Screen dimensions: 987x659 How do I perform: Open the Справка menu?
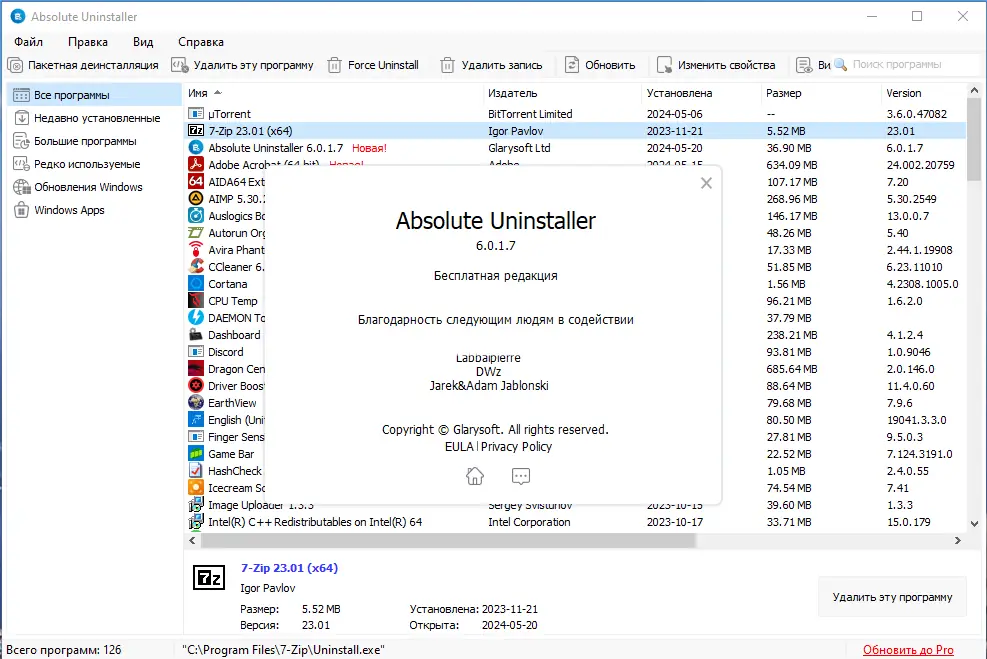(x=201, y=42)
